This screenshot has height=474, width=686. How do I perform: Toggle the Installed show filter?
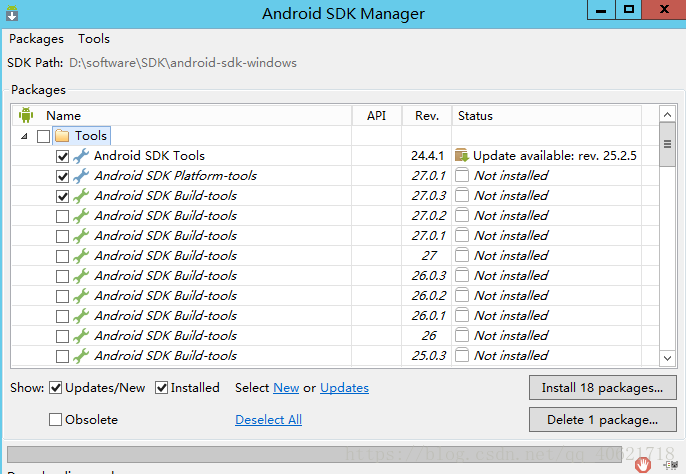coord(161,388)
